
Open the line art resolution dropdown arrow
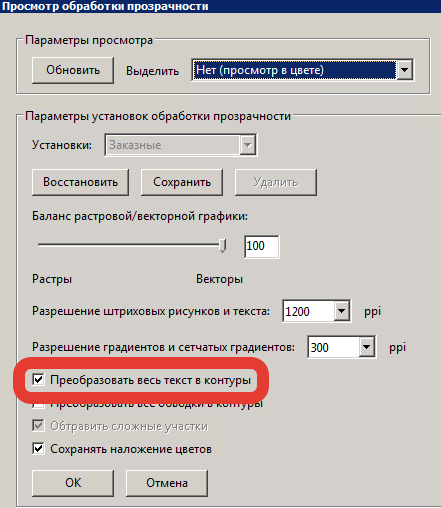coord(341,311)
